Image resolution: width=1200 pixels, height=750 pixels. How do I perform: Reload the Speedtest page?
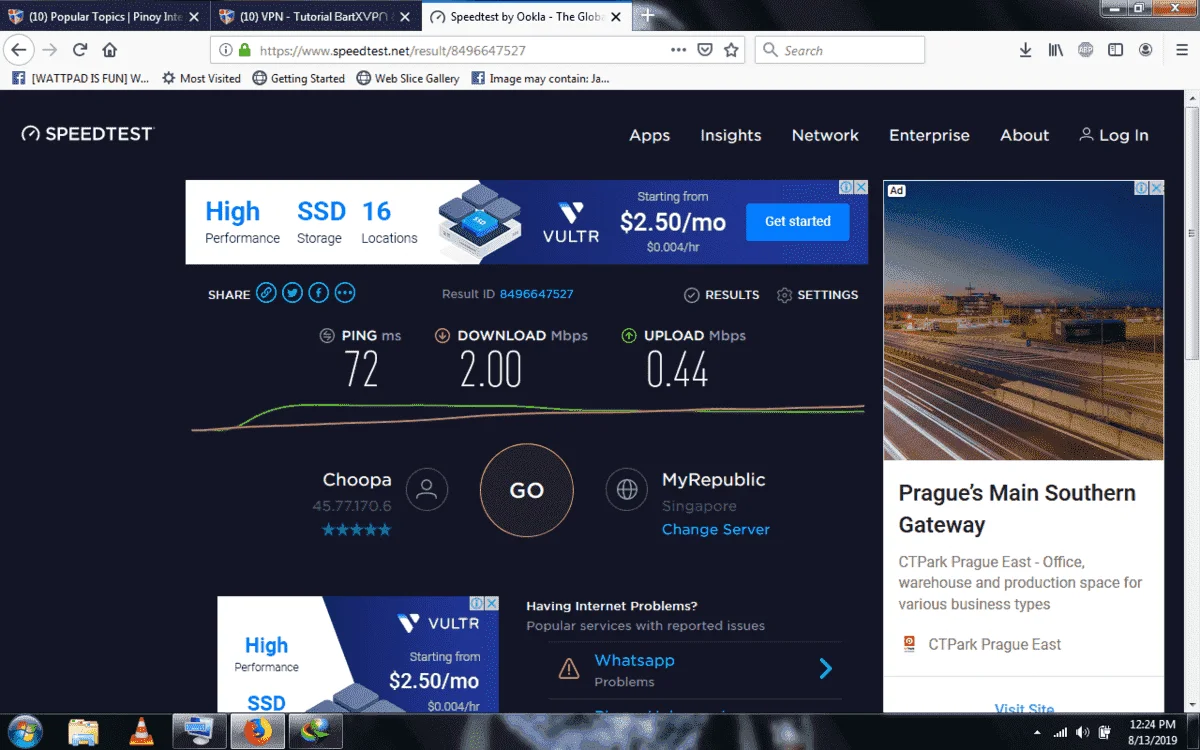click(x=80, y=50)
